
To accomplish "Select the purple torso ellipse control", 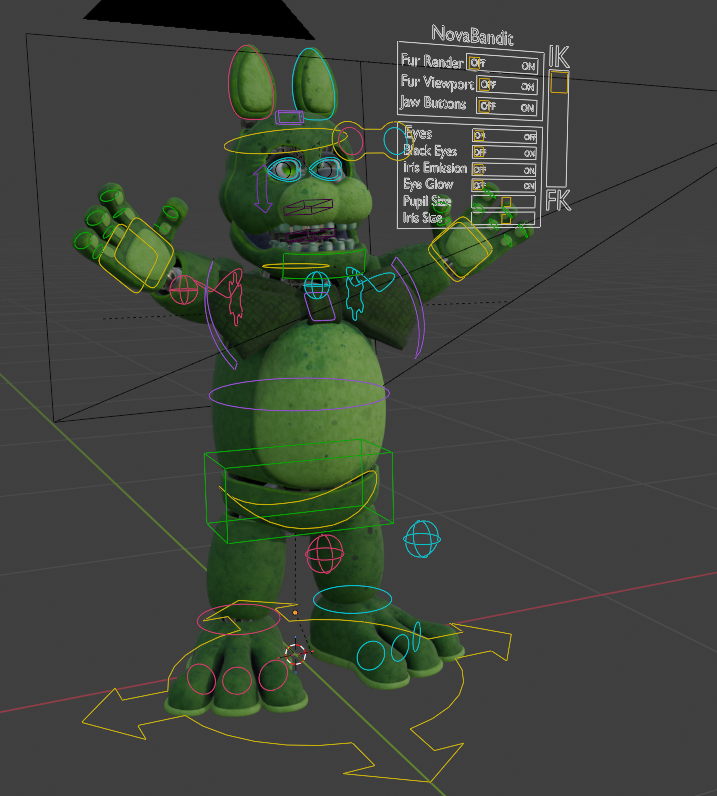I will [x=299, y=394].
